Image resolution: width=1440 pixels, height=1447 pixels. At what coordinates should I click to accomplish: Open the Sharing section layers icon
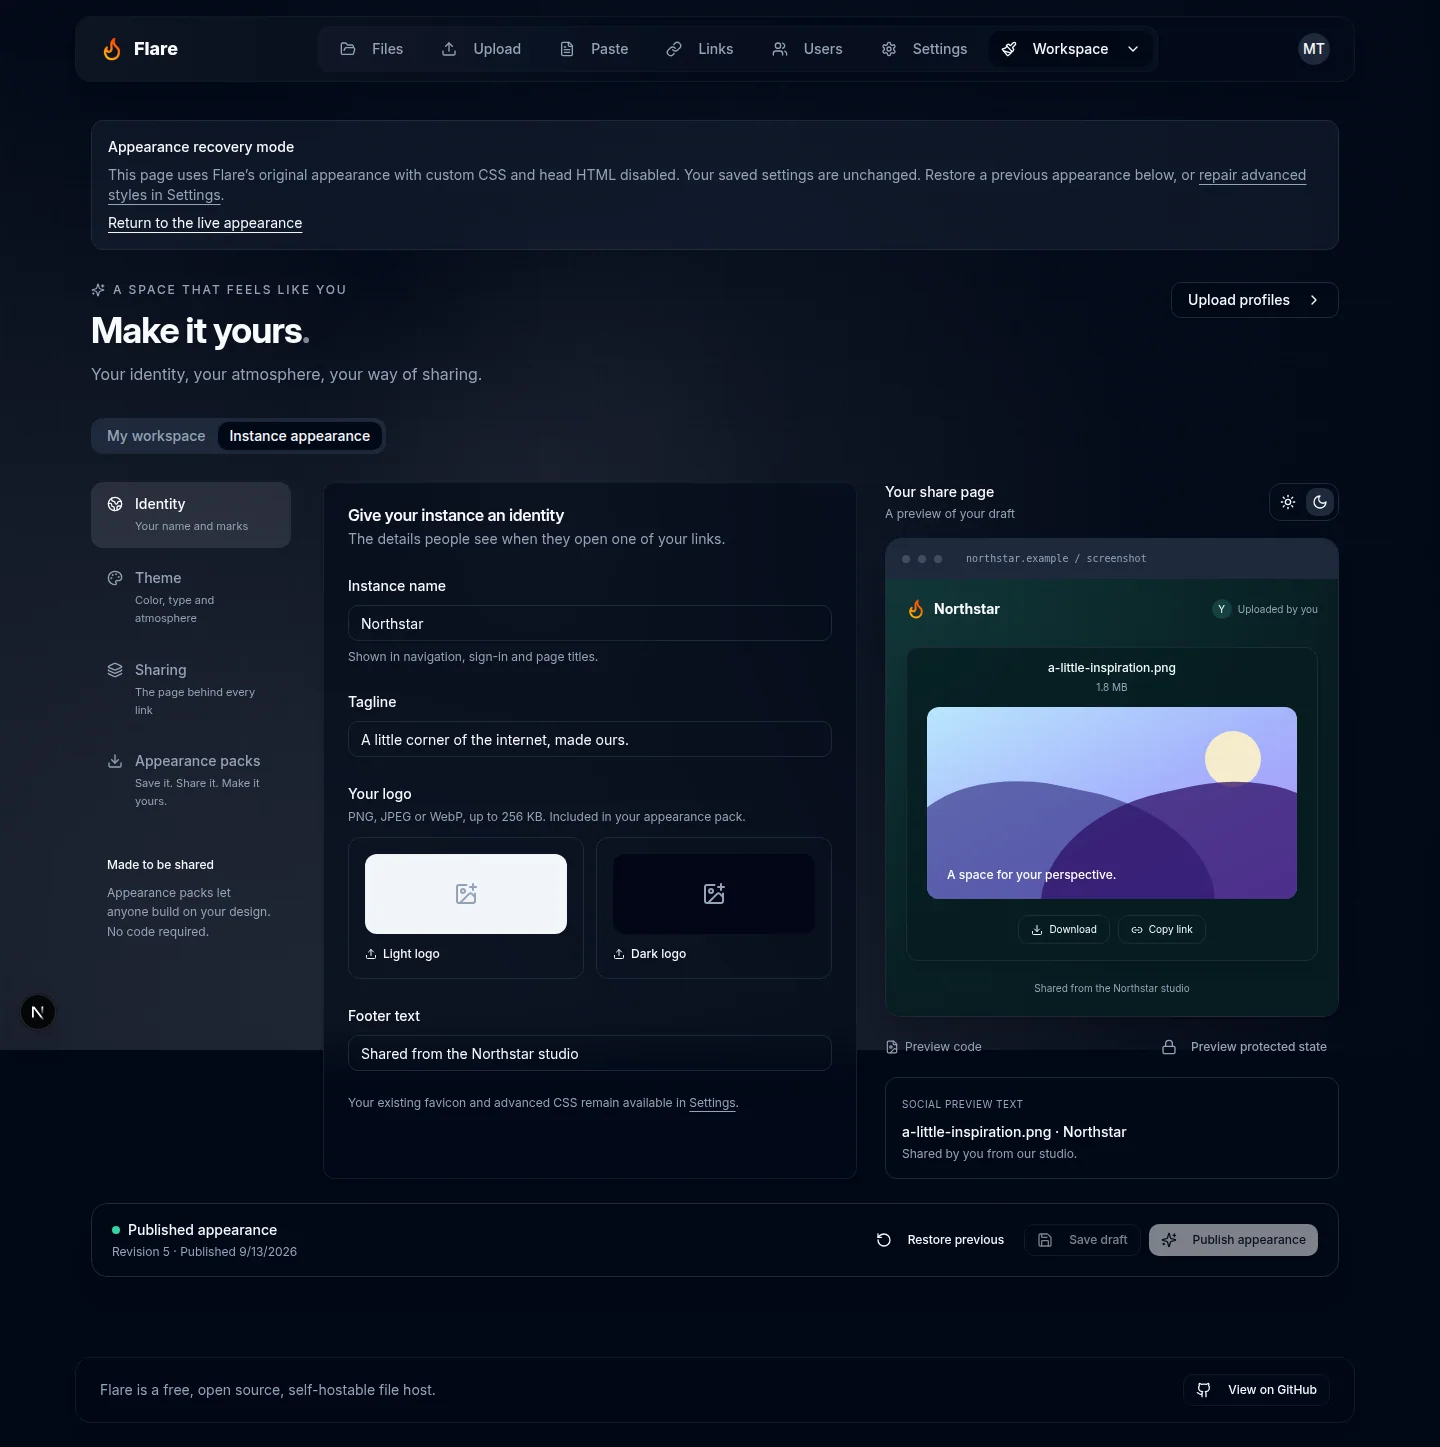pos(115,670)
